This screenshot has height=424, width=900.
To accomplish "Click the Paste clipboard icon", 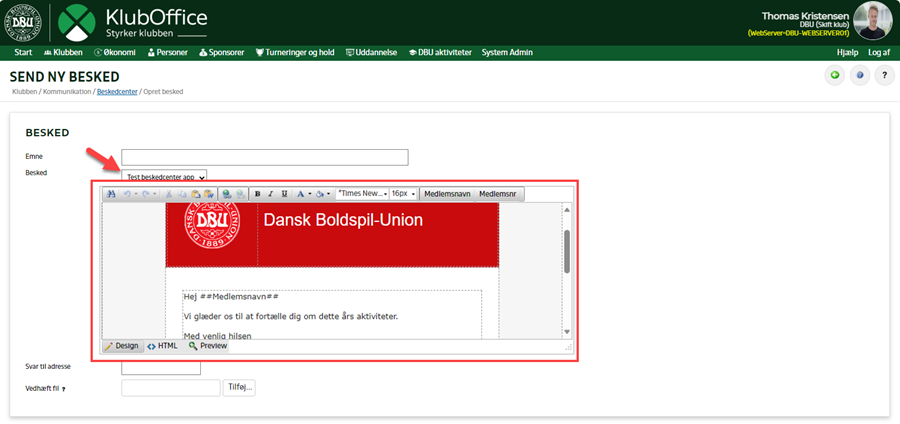I will (x=196, y=194).
